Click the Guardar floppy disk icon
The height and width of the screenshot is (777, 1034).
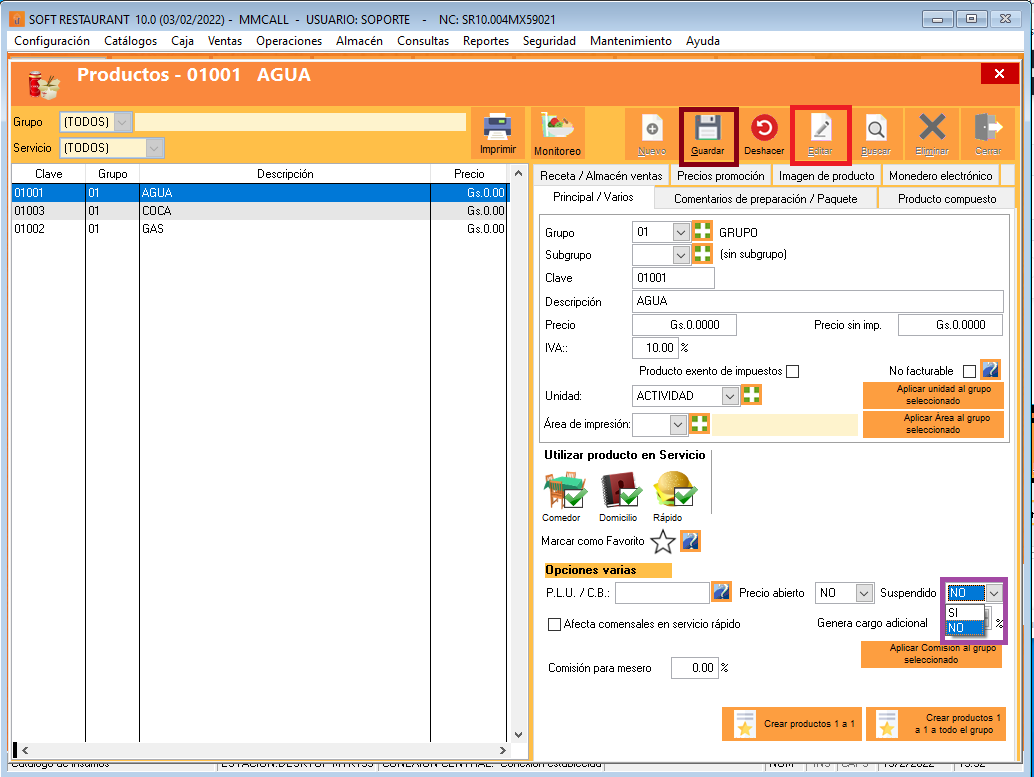[x=708, y=129]
